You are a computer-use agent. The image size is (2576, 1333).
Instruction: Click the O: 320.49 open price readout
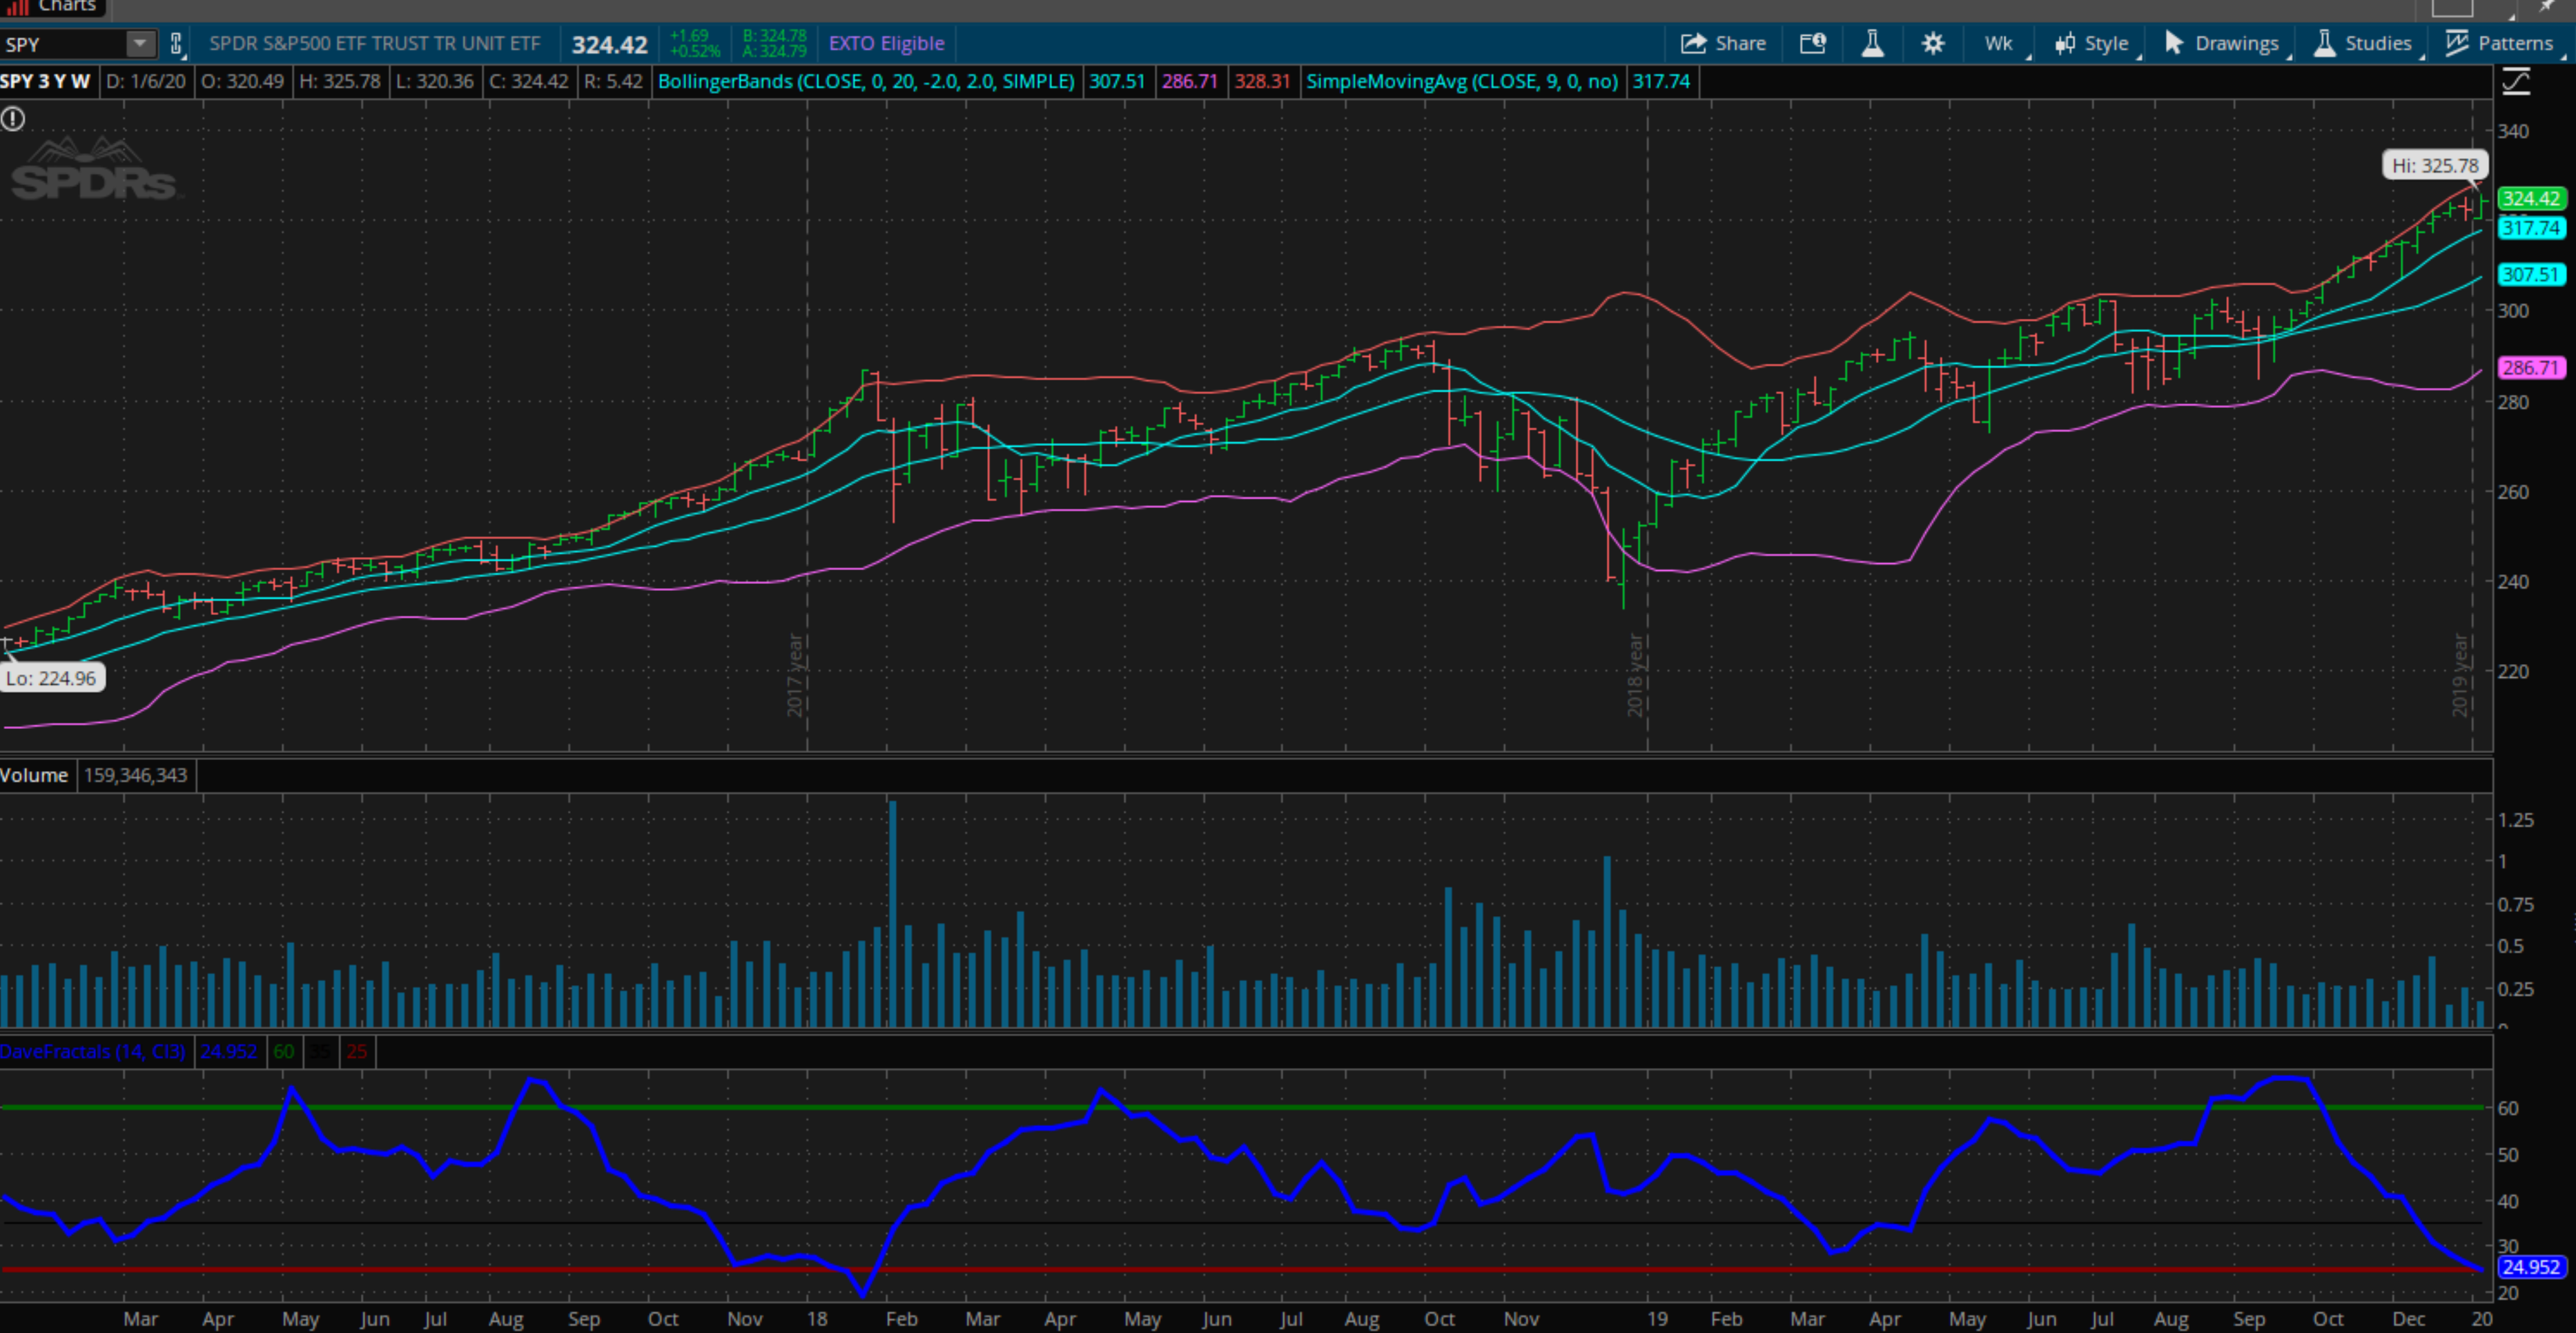click(243, 81)
